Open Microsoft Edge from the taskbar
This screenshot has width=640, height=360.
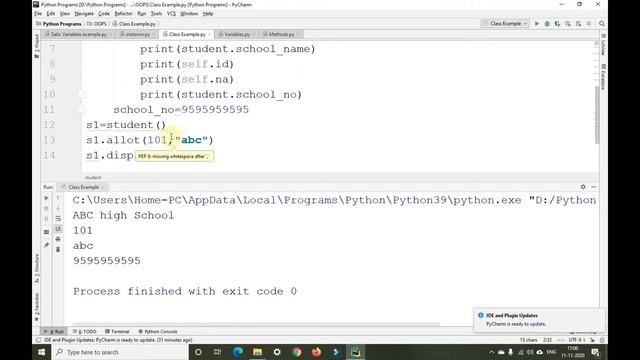(238, 352)
